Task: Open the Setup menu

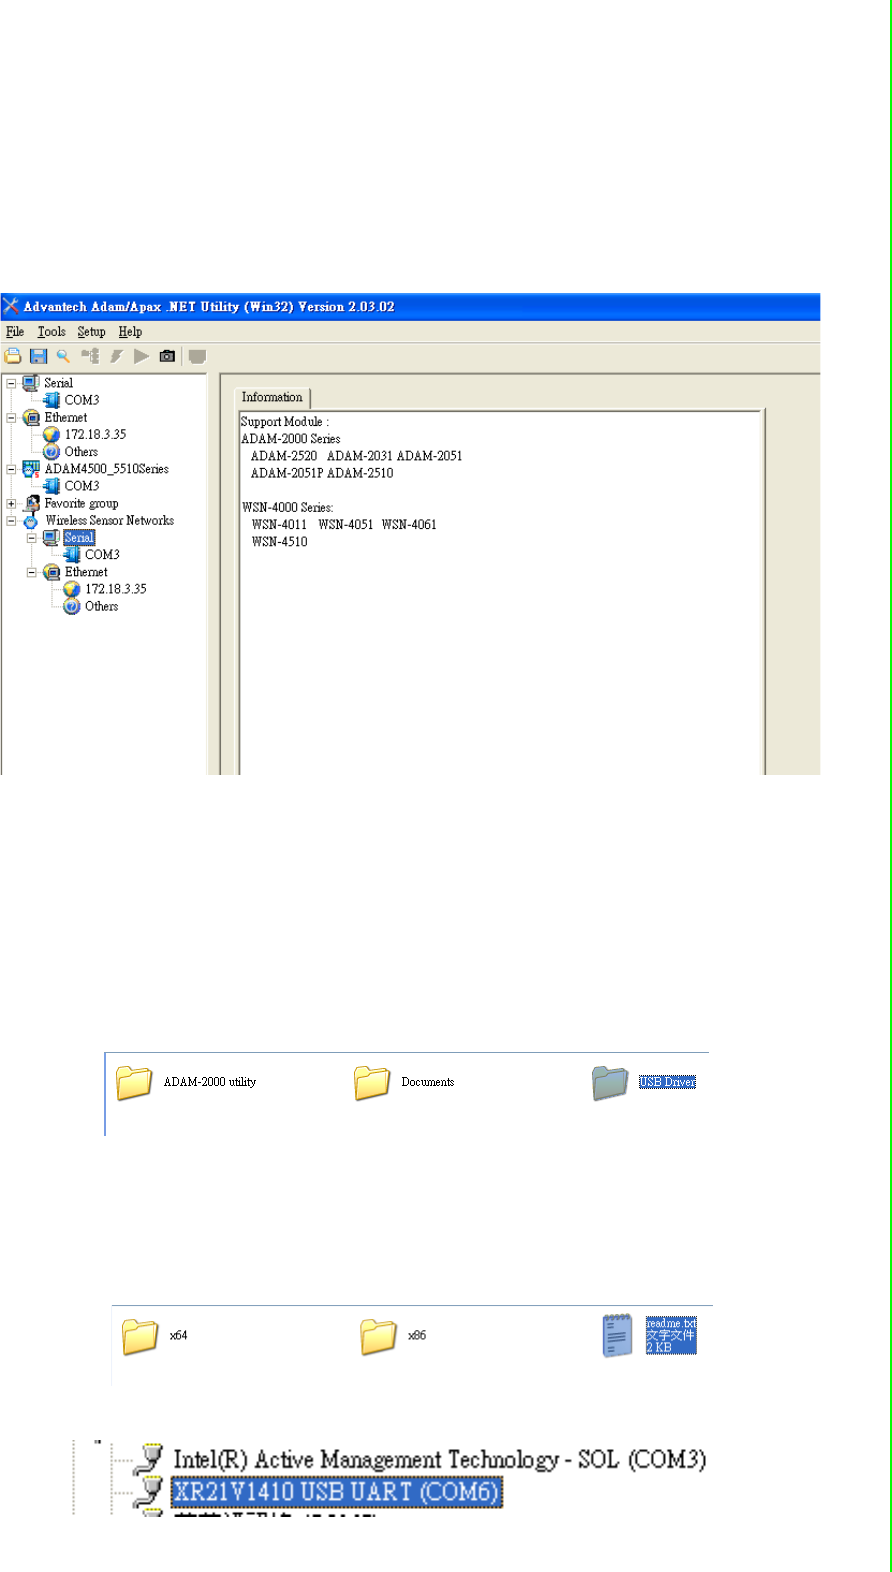Action: pos(91,332)
